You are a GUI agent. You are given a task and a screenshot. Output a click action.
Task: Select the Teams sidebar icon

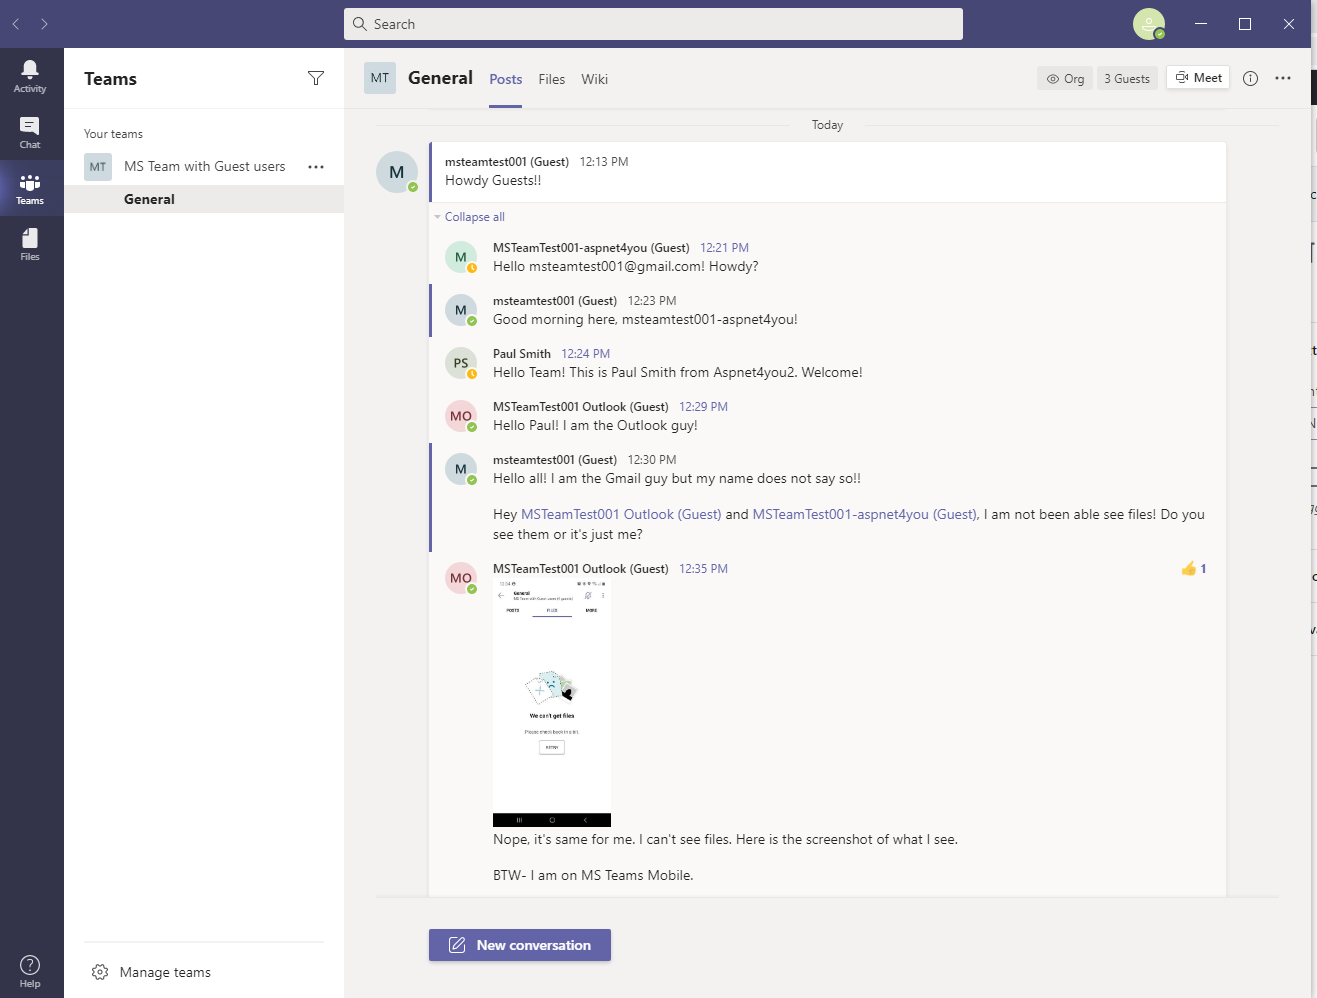coord(30,188)
